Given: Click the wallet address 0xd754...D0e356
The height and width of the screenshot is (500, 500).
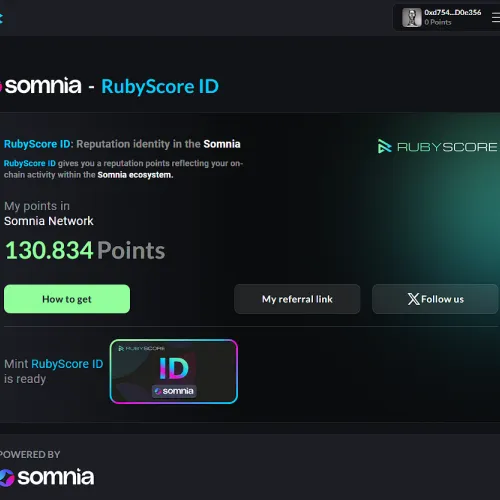Looking at the screenshot, I should [x=453, y=13].
